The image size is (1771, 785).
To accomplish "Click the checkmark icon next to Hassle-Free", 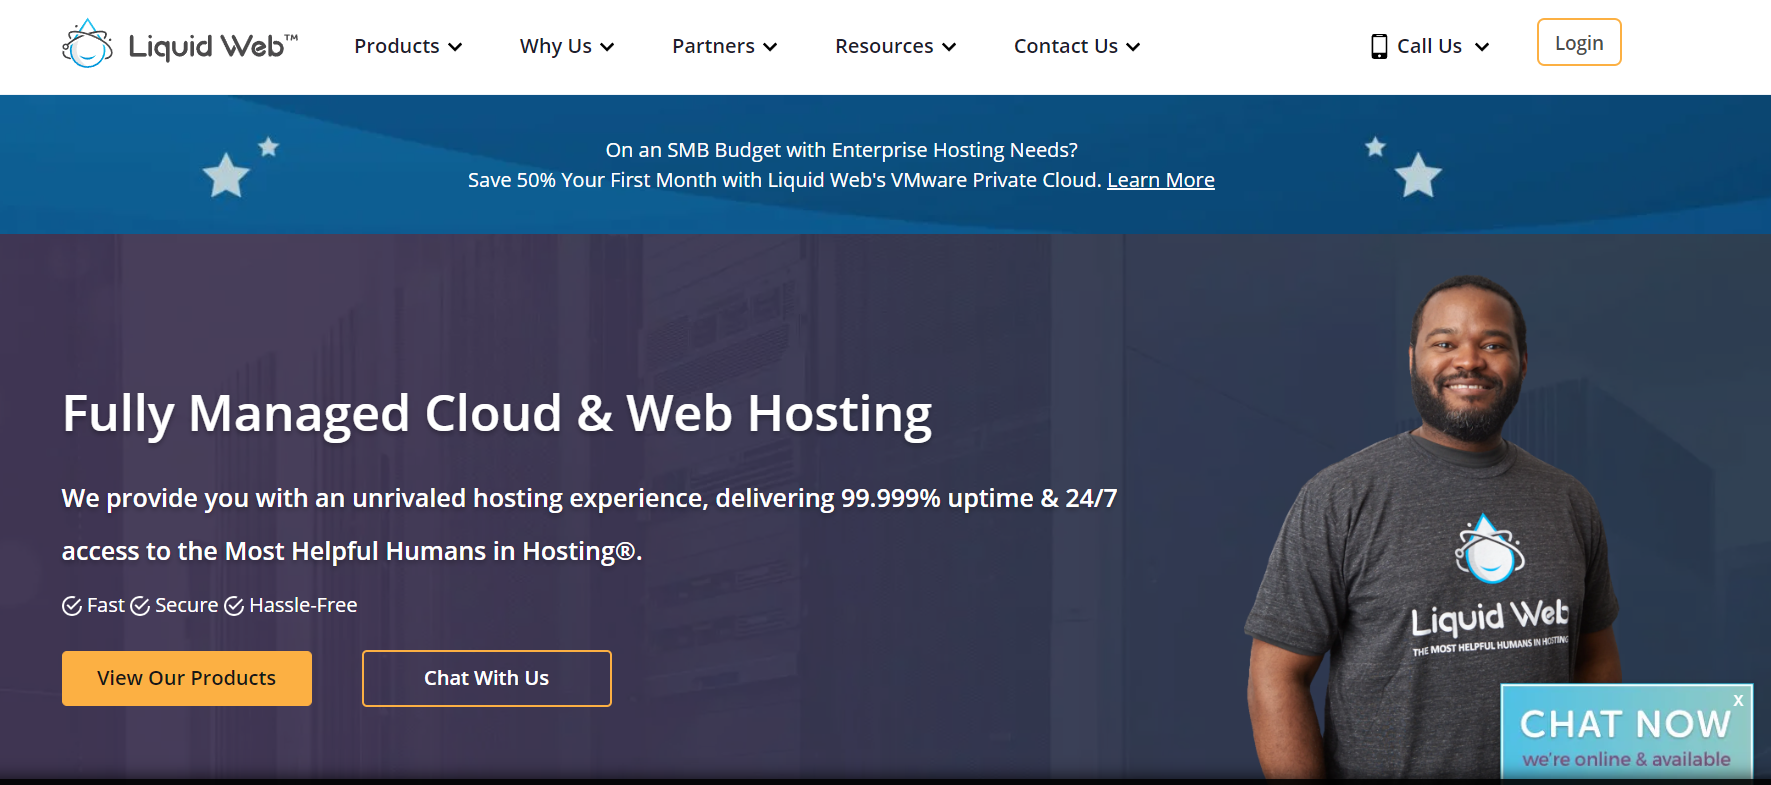I will 234,606.
